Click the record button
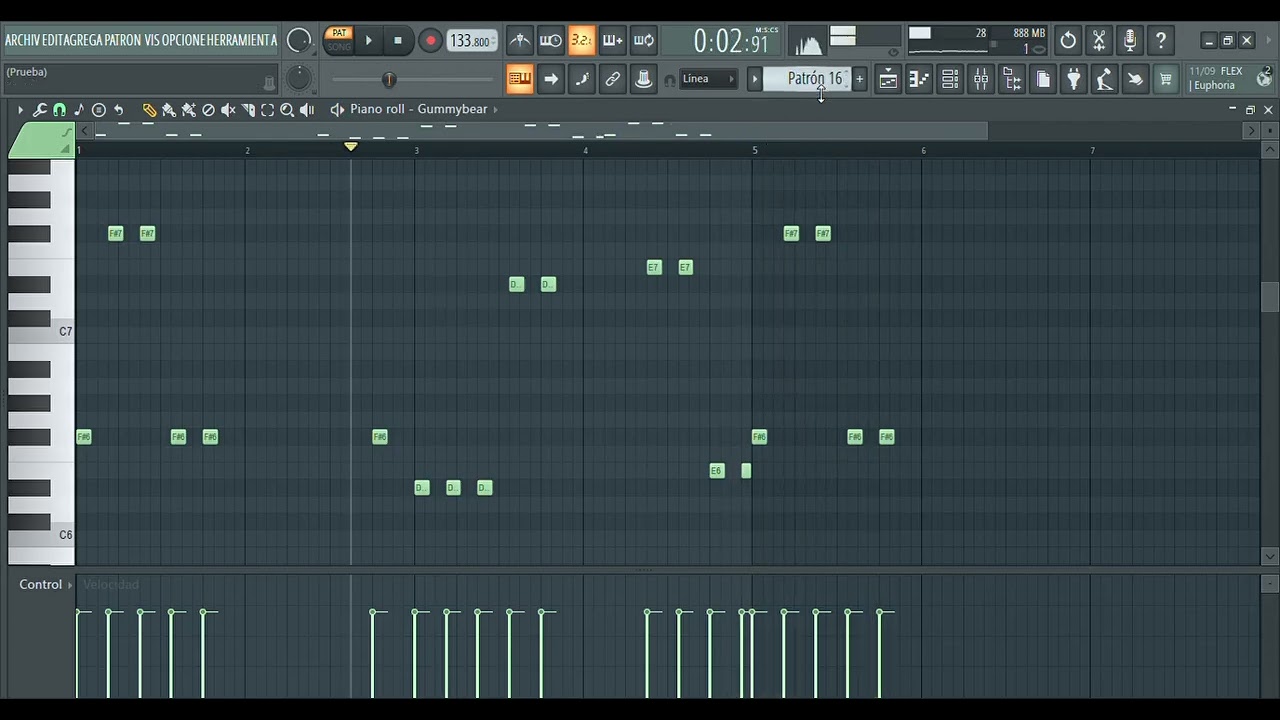Viewport: 1280px width, 720px height. coord(430,41)
